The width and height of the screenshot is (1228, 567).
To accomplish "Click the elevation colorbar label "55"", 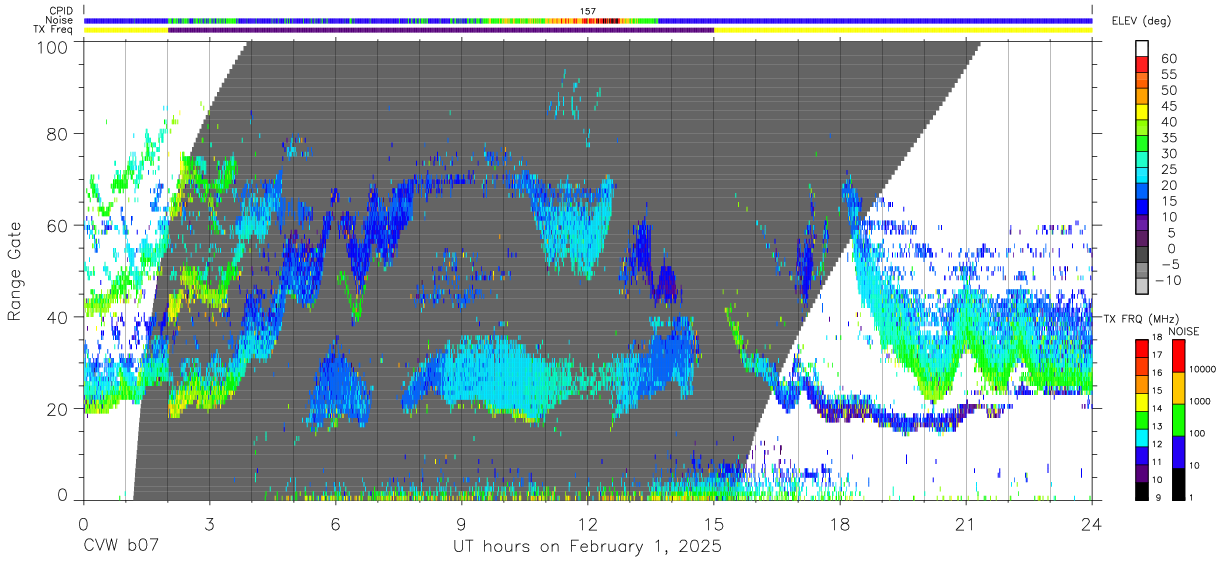I will [x=1170, y=74].
